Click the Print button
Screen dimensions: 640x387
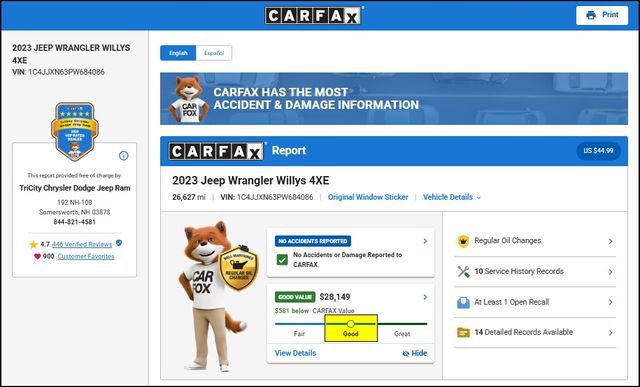click(602, 15)
